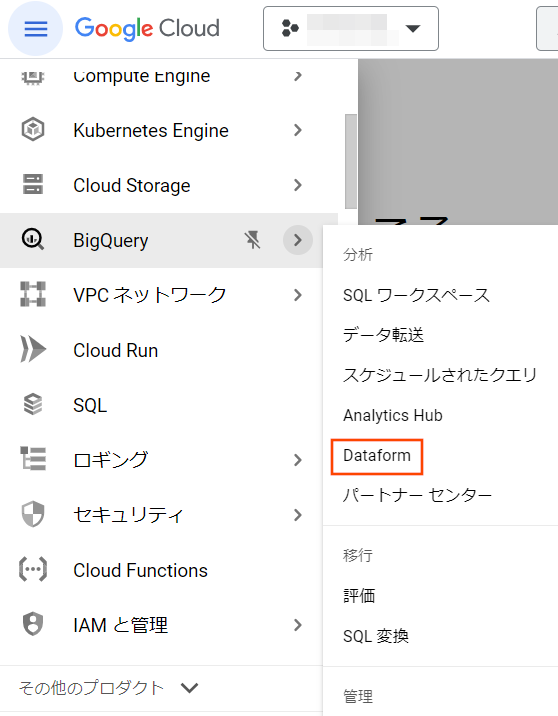Open SQL ワークスペース in BigQuery submenu
This screenshot has width=558, height=716.
416,295
